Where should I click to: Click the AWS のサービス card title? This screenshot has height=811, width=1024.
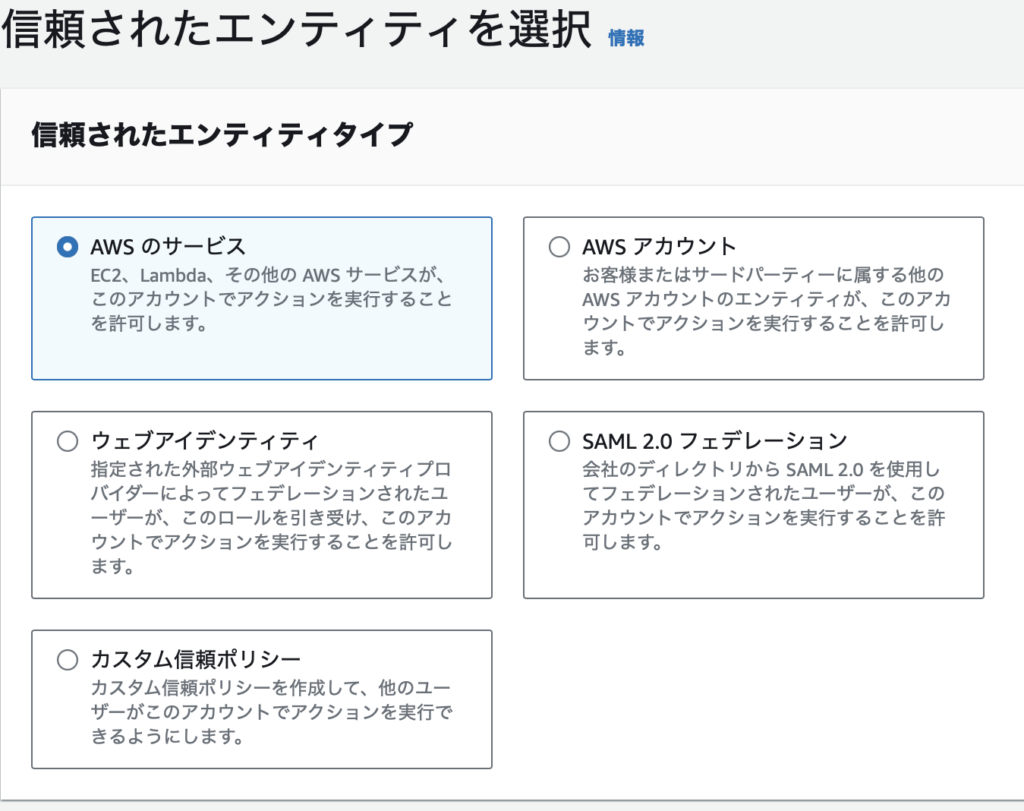coord(168,247)
